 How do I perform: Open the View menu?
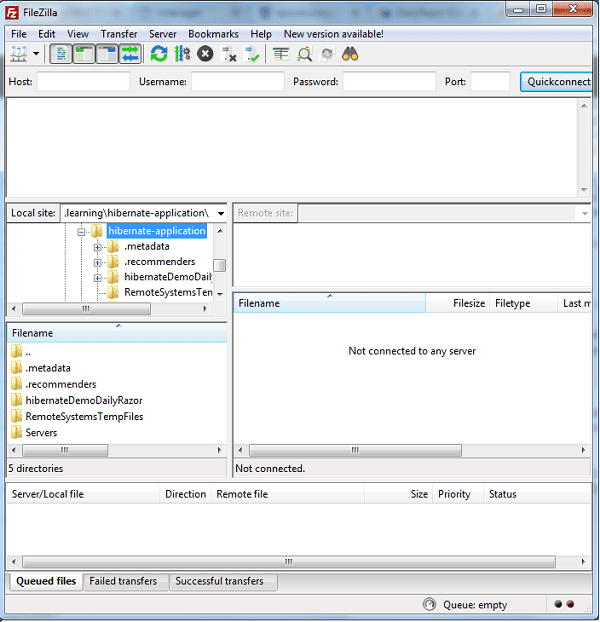(x=78, y=34)
